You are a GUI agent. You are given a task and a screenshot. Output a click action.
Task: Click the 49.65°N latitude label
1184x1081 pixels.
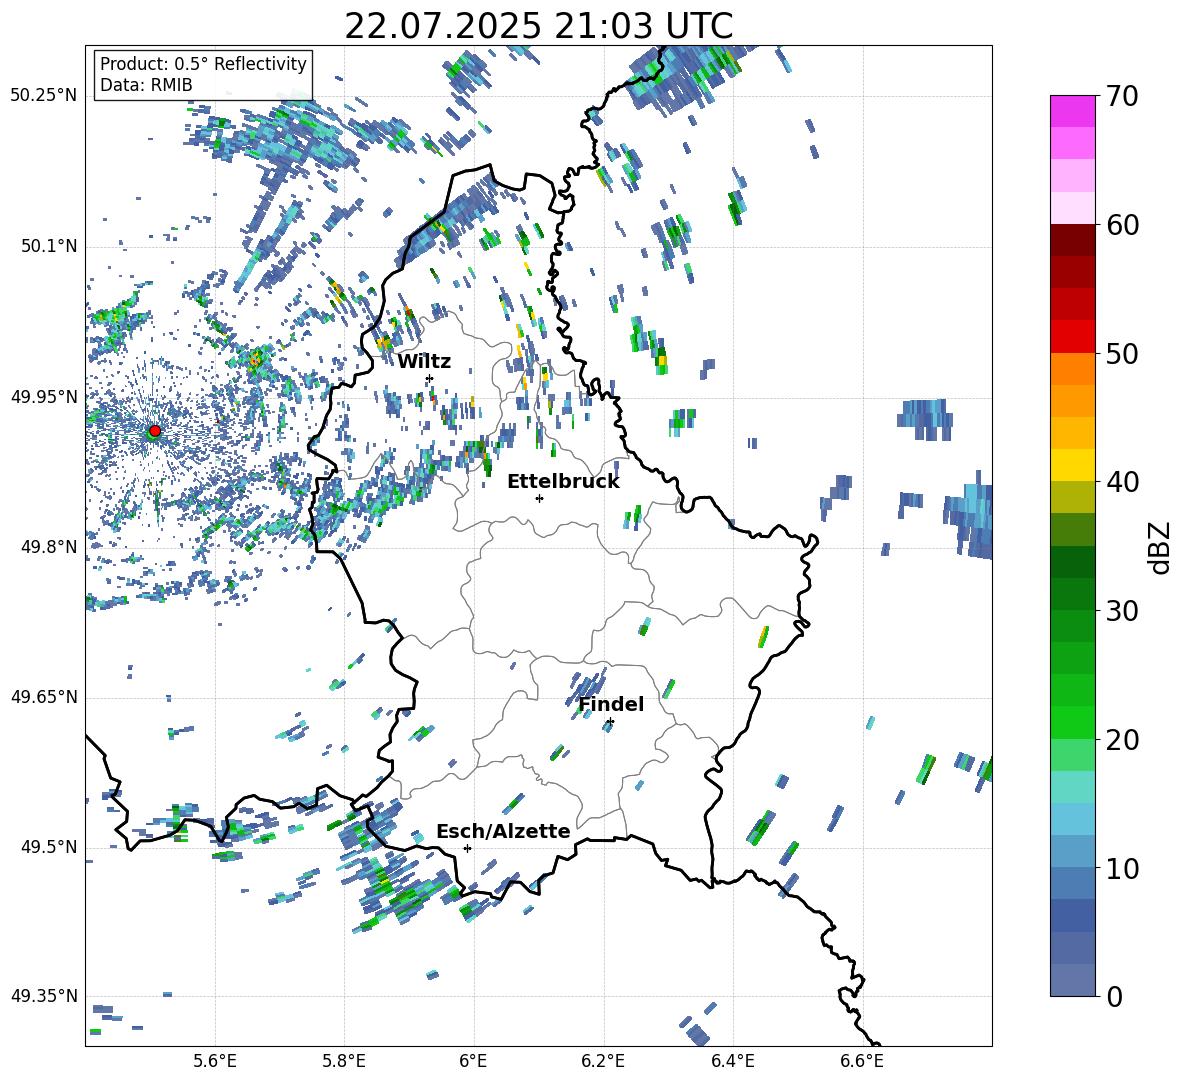pos(44,697)
